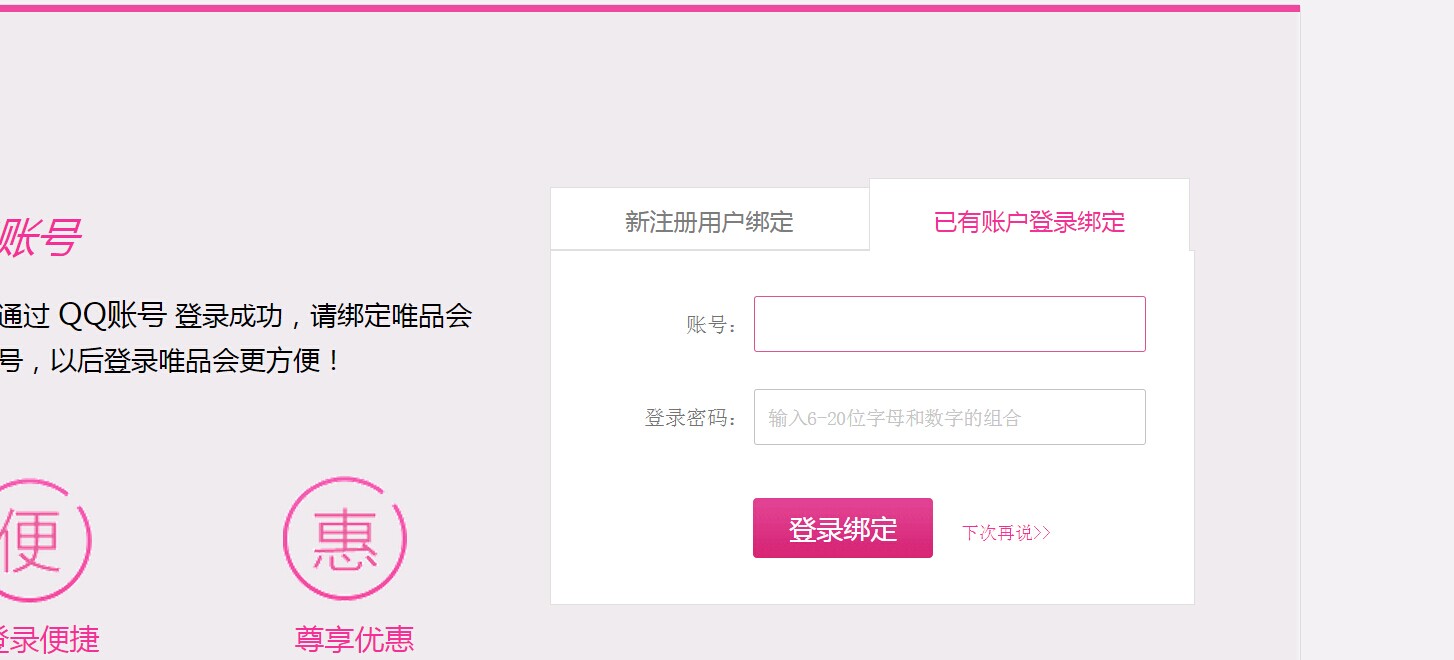Click the pink italic 账号 heading

click(38, 239)
